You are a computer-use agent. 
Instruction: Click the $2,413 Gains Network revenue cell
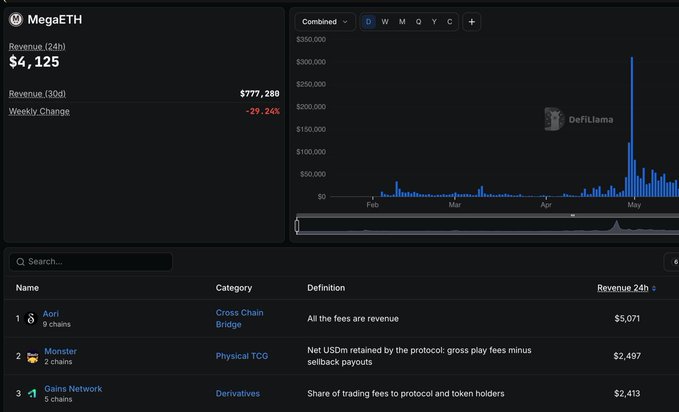627,393
